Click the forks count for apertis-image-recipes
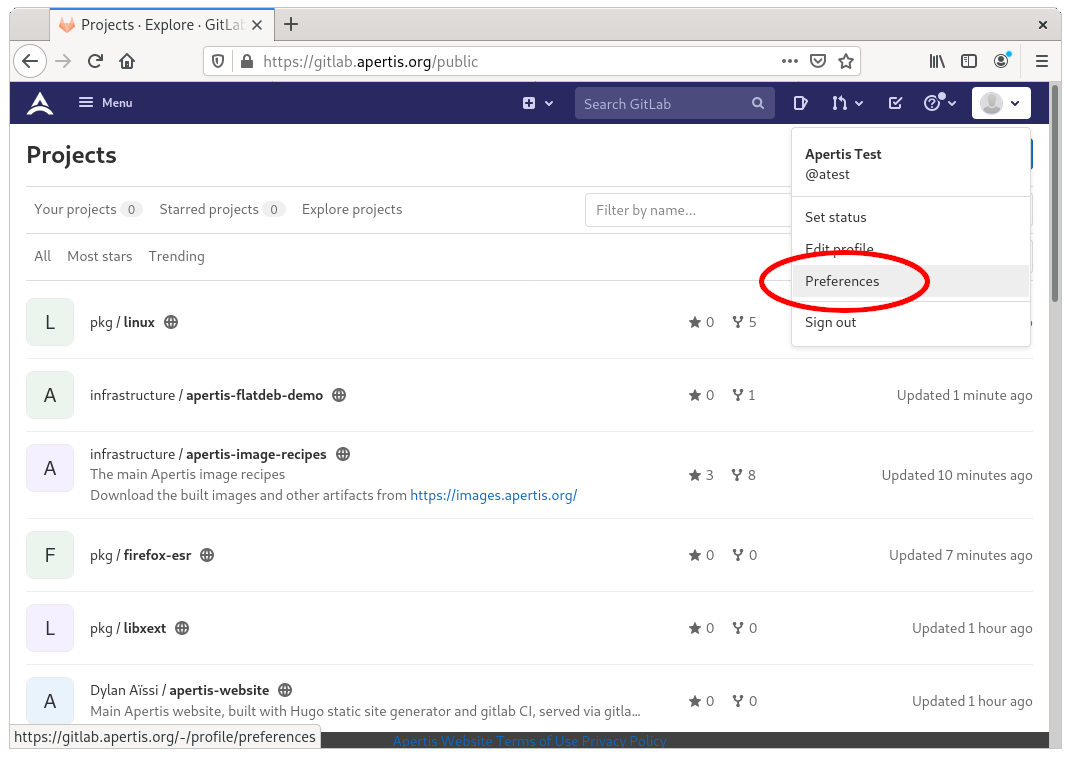1071x758 pixels. click(x=743, y=475)
